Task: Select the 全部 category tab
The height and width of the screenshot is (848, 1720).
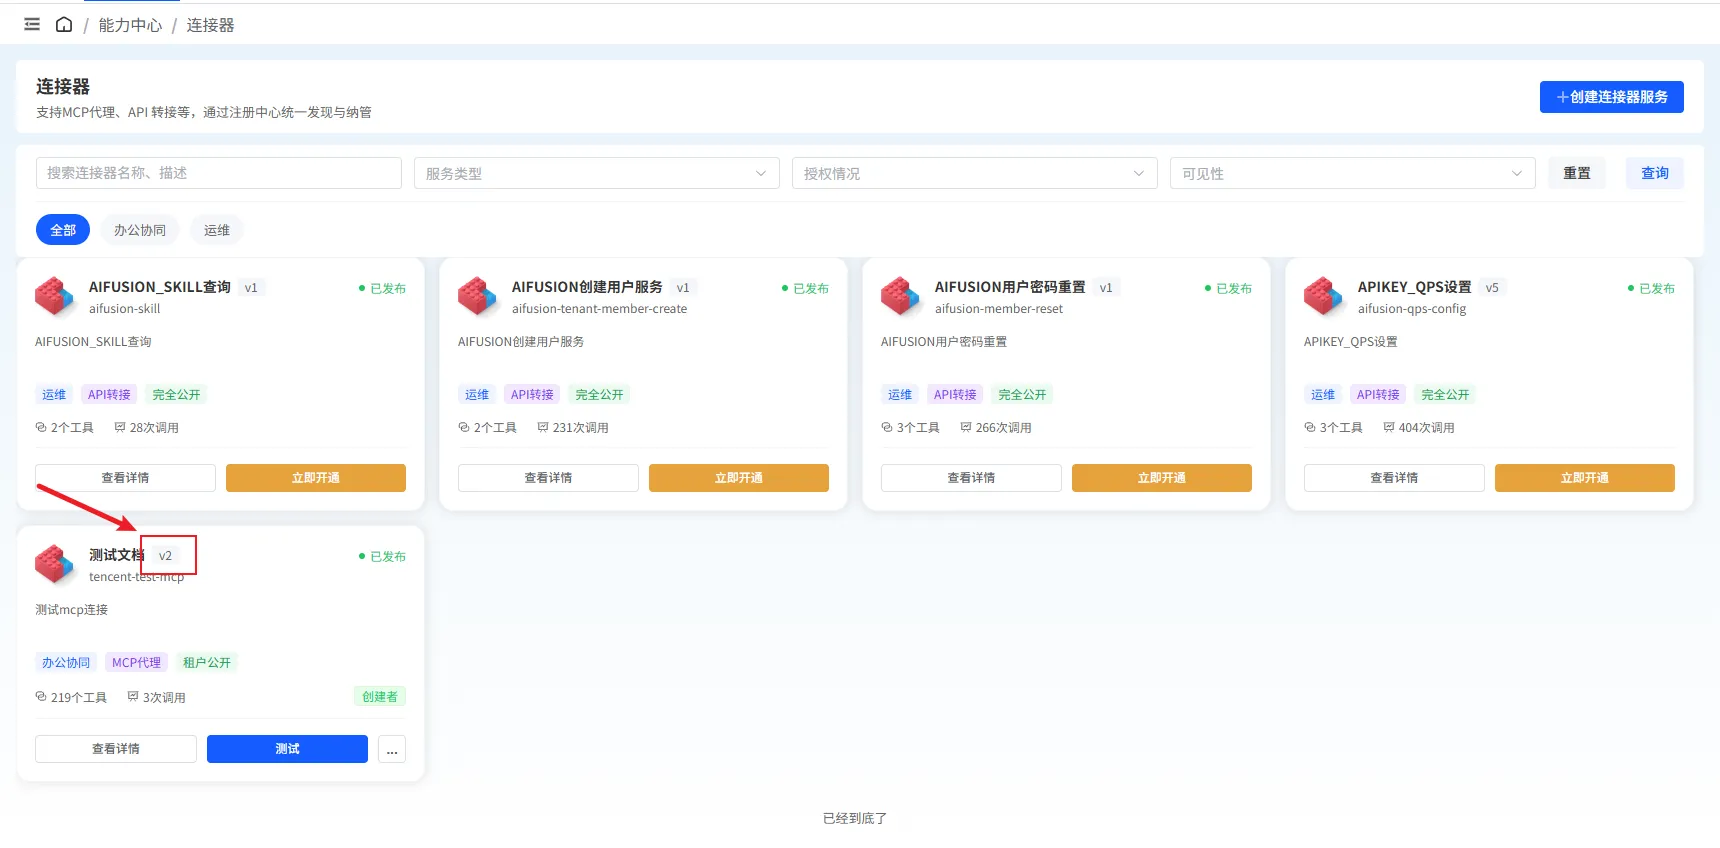Action: tap(63, 230)
